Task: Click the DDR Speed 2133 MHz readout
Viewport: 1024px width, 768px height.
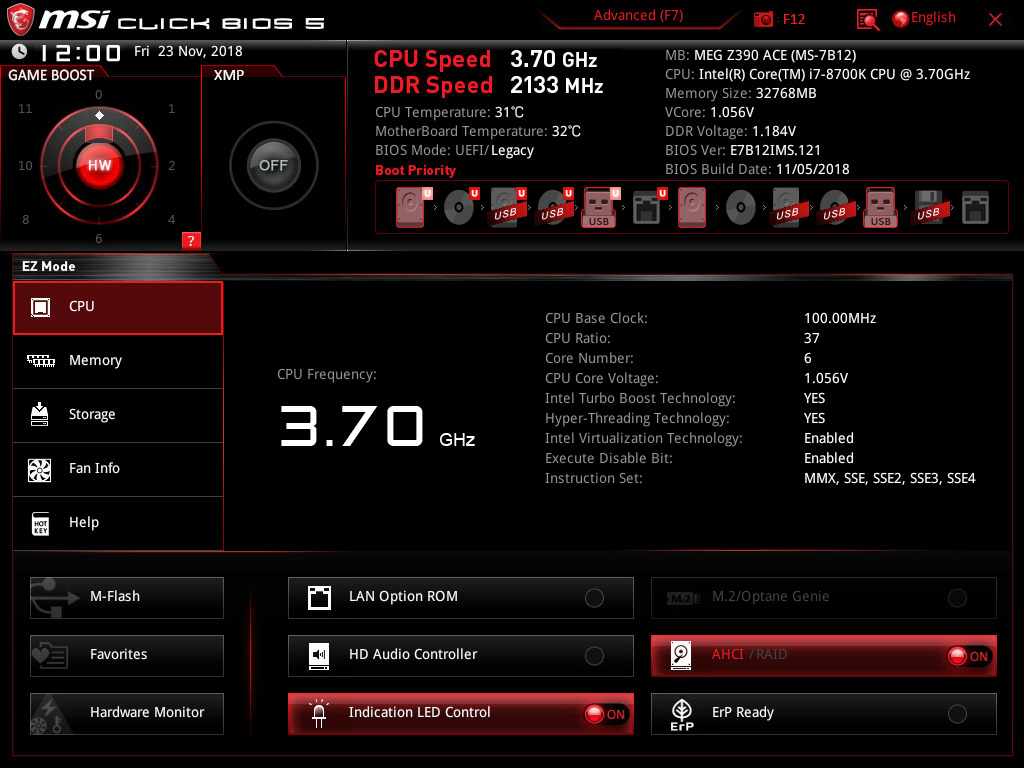Action: pyautogui.click(x=488, y=86)
